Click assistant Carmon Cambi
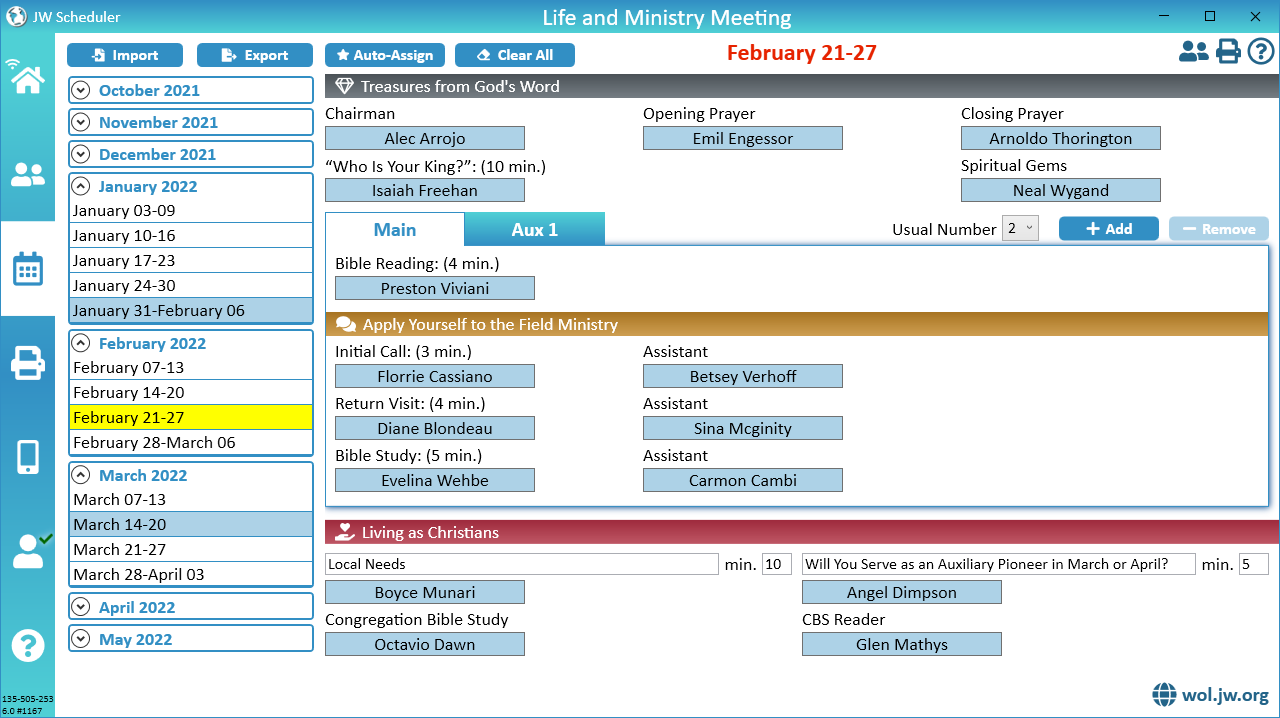Viewport: 1280px width, 718px height. [x=743, y=481]
